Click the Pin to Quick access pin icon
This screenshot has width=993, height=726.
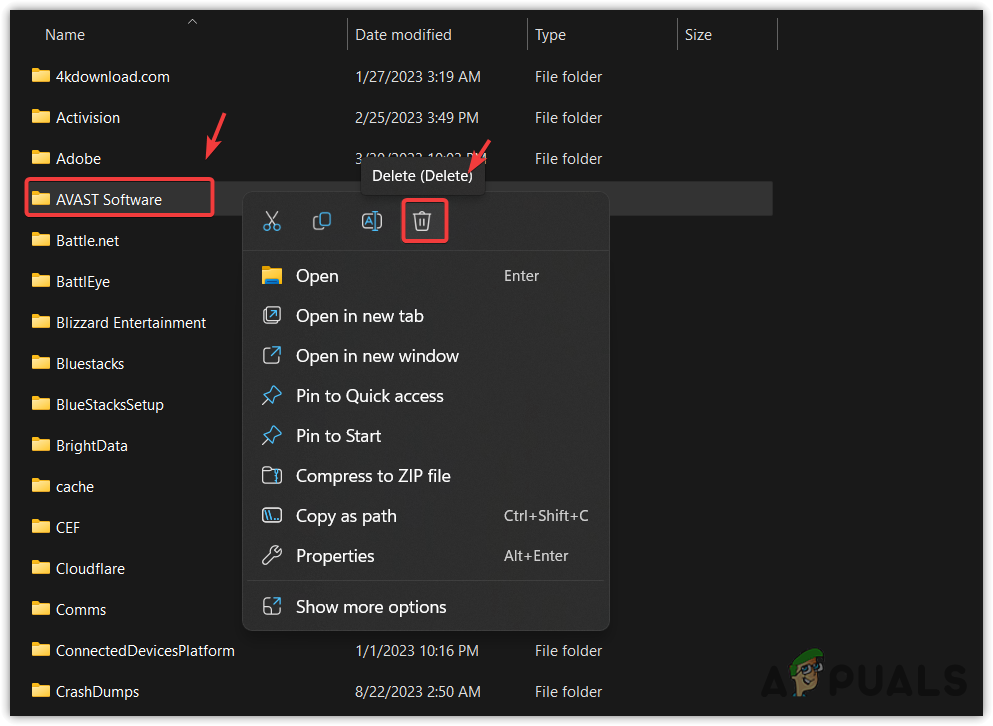[272, 395]
